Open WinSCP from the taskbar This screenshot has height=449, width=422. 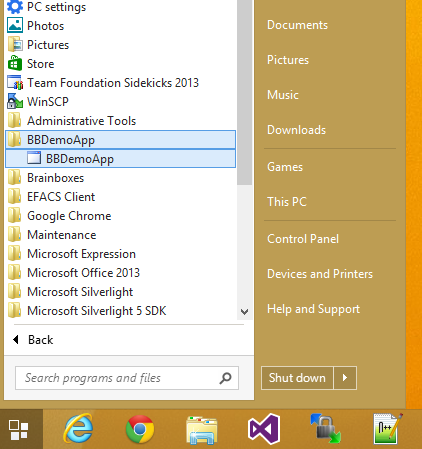click(x=325, y=429)
